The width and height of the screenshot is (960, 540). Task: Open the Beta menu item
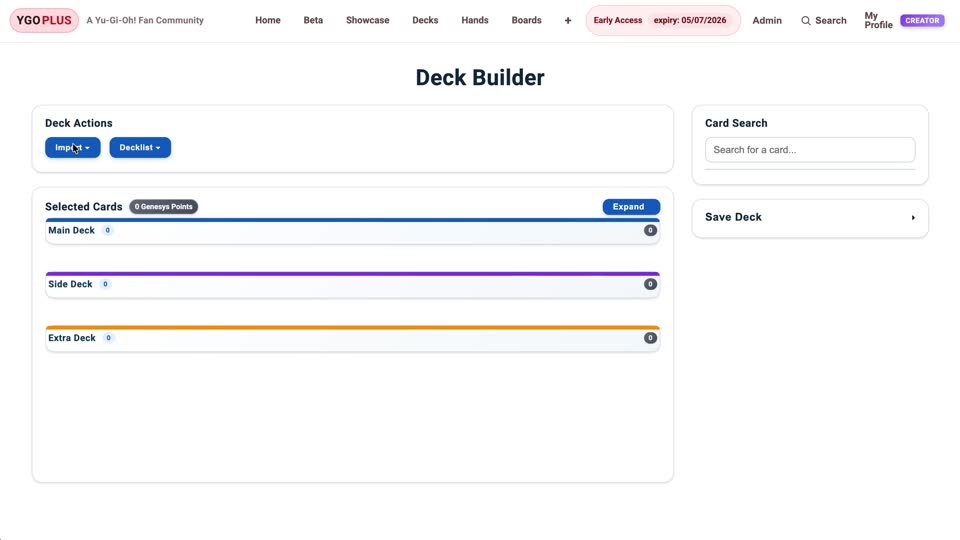[313, 20]
